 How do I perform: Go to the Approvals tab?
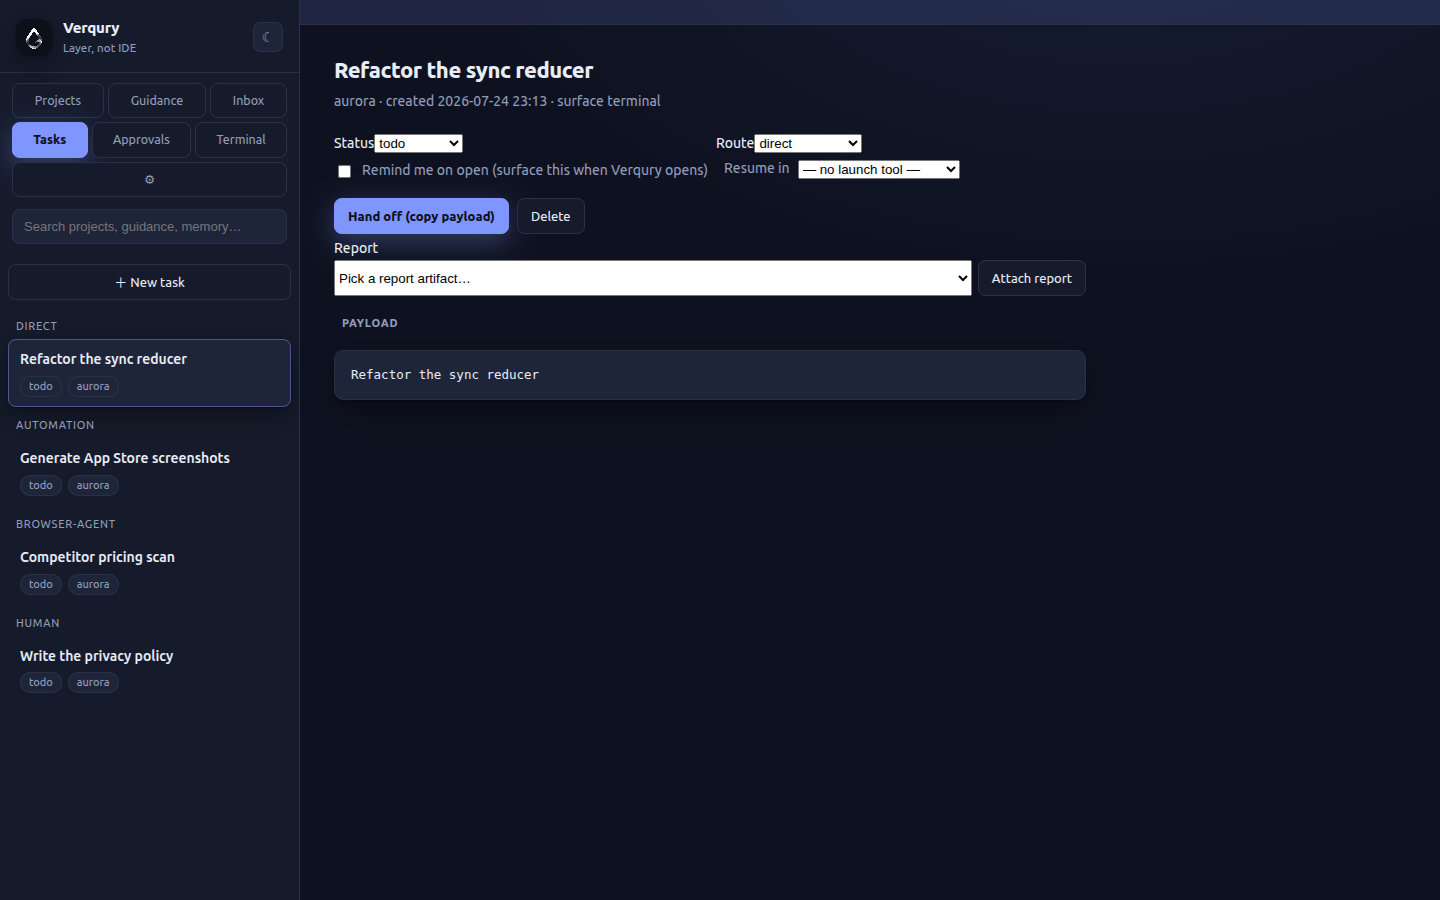[141, 140]
